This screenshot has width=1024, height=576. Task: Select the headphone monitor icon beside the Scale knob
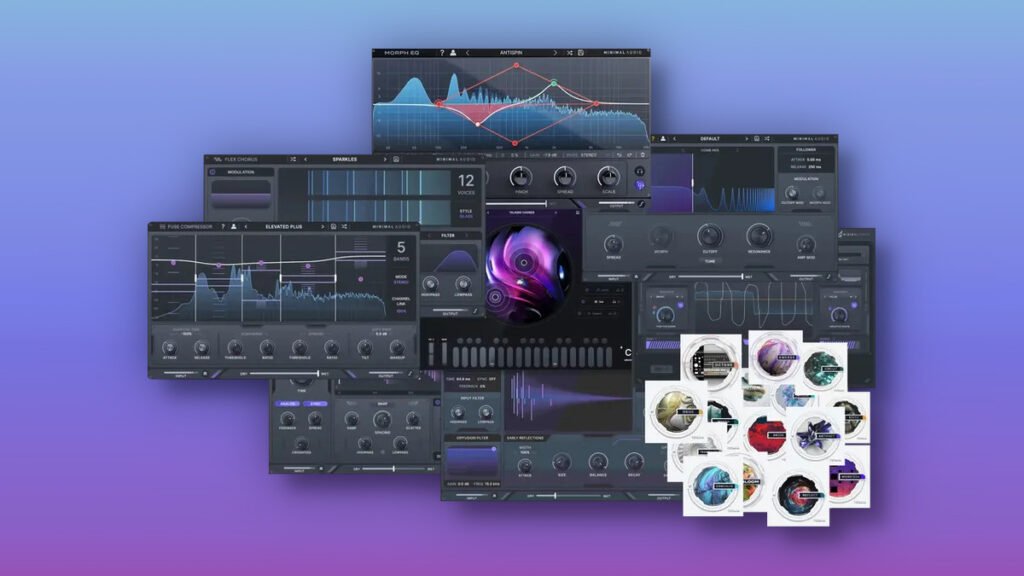[640, 171]
